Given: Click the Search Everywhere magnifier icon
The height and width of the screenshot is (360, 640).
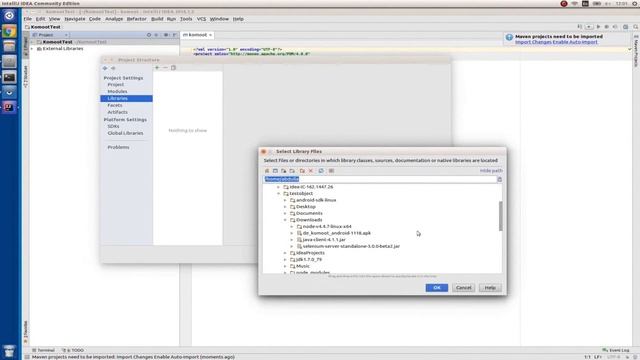Looking at the screenshot, I should point(636,27).
